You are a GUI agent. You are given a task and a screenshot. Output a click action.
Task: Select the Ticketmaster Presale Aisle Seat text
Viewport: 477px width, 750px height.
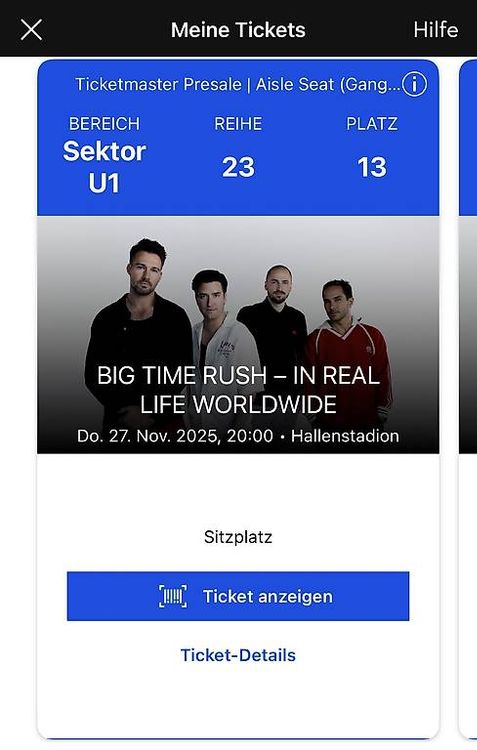click(x=237, y=85)
